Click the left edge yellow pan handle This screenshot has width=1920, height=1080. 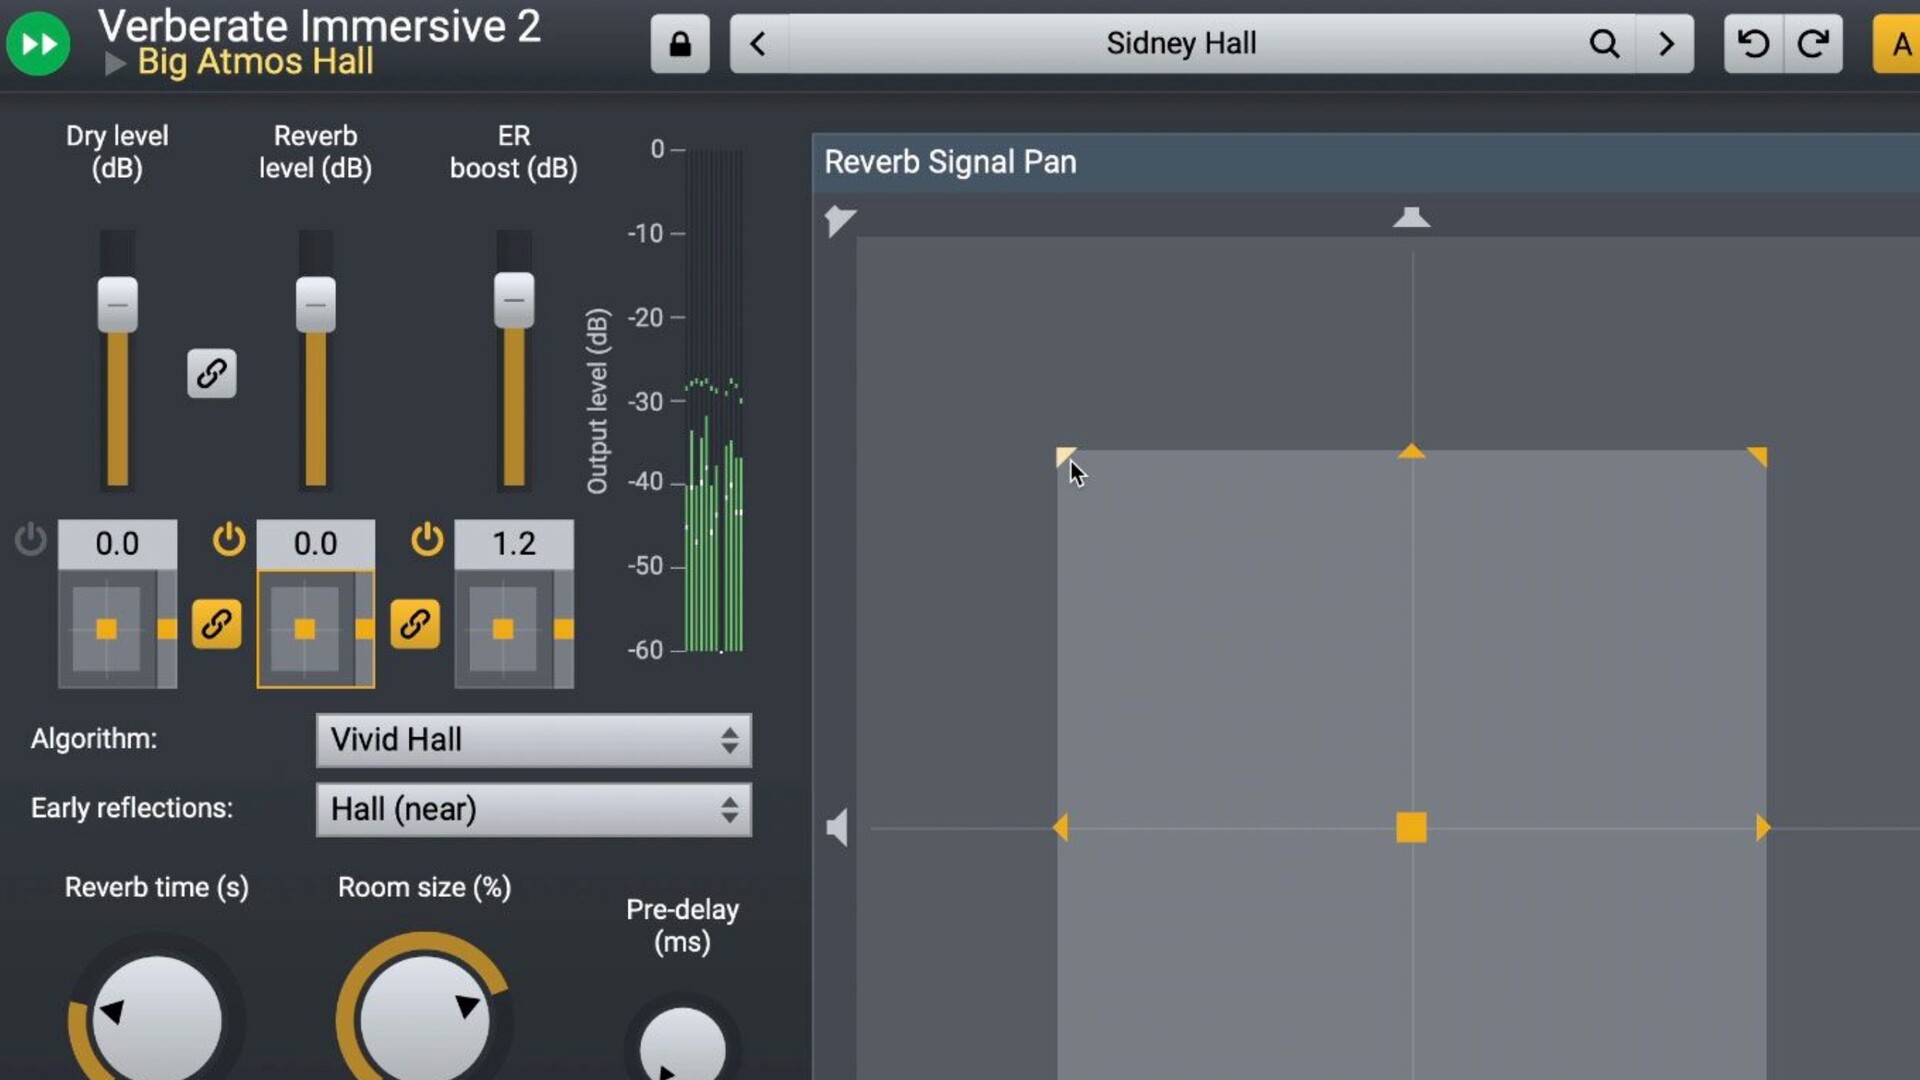tap(1060, 828)
